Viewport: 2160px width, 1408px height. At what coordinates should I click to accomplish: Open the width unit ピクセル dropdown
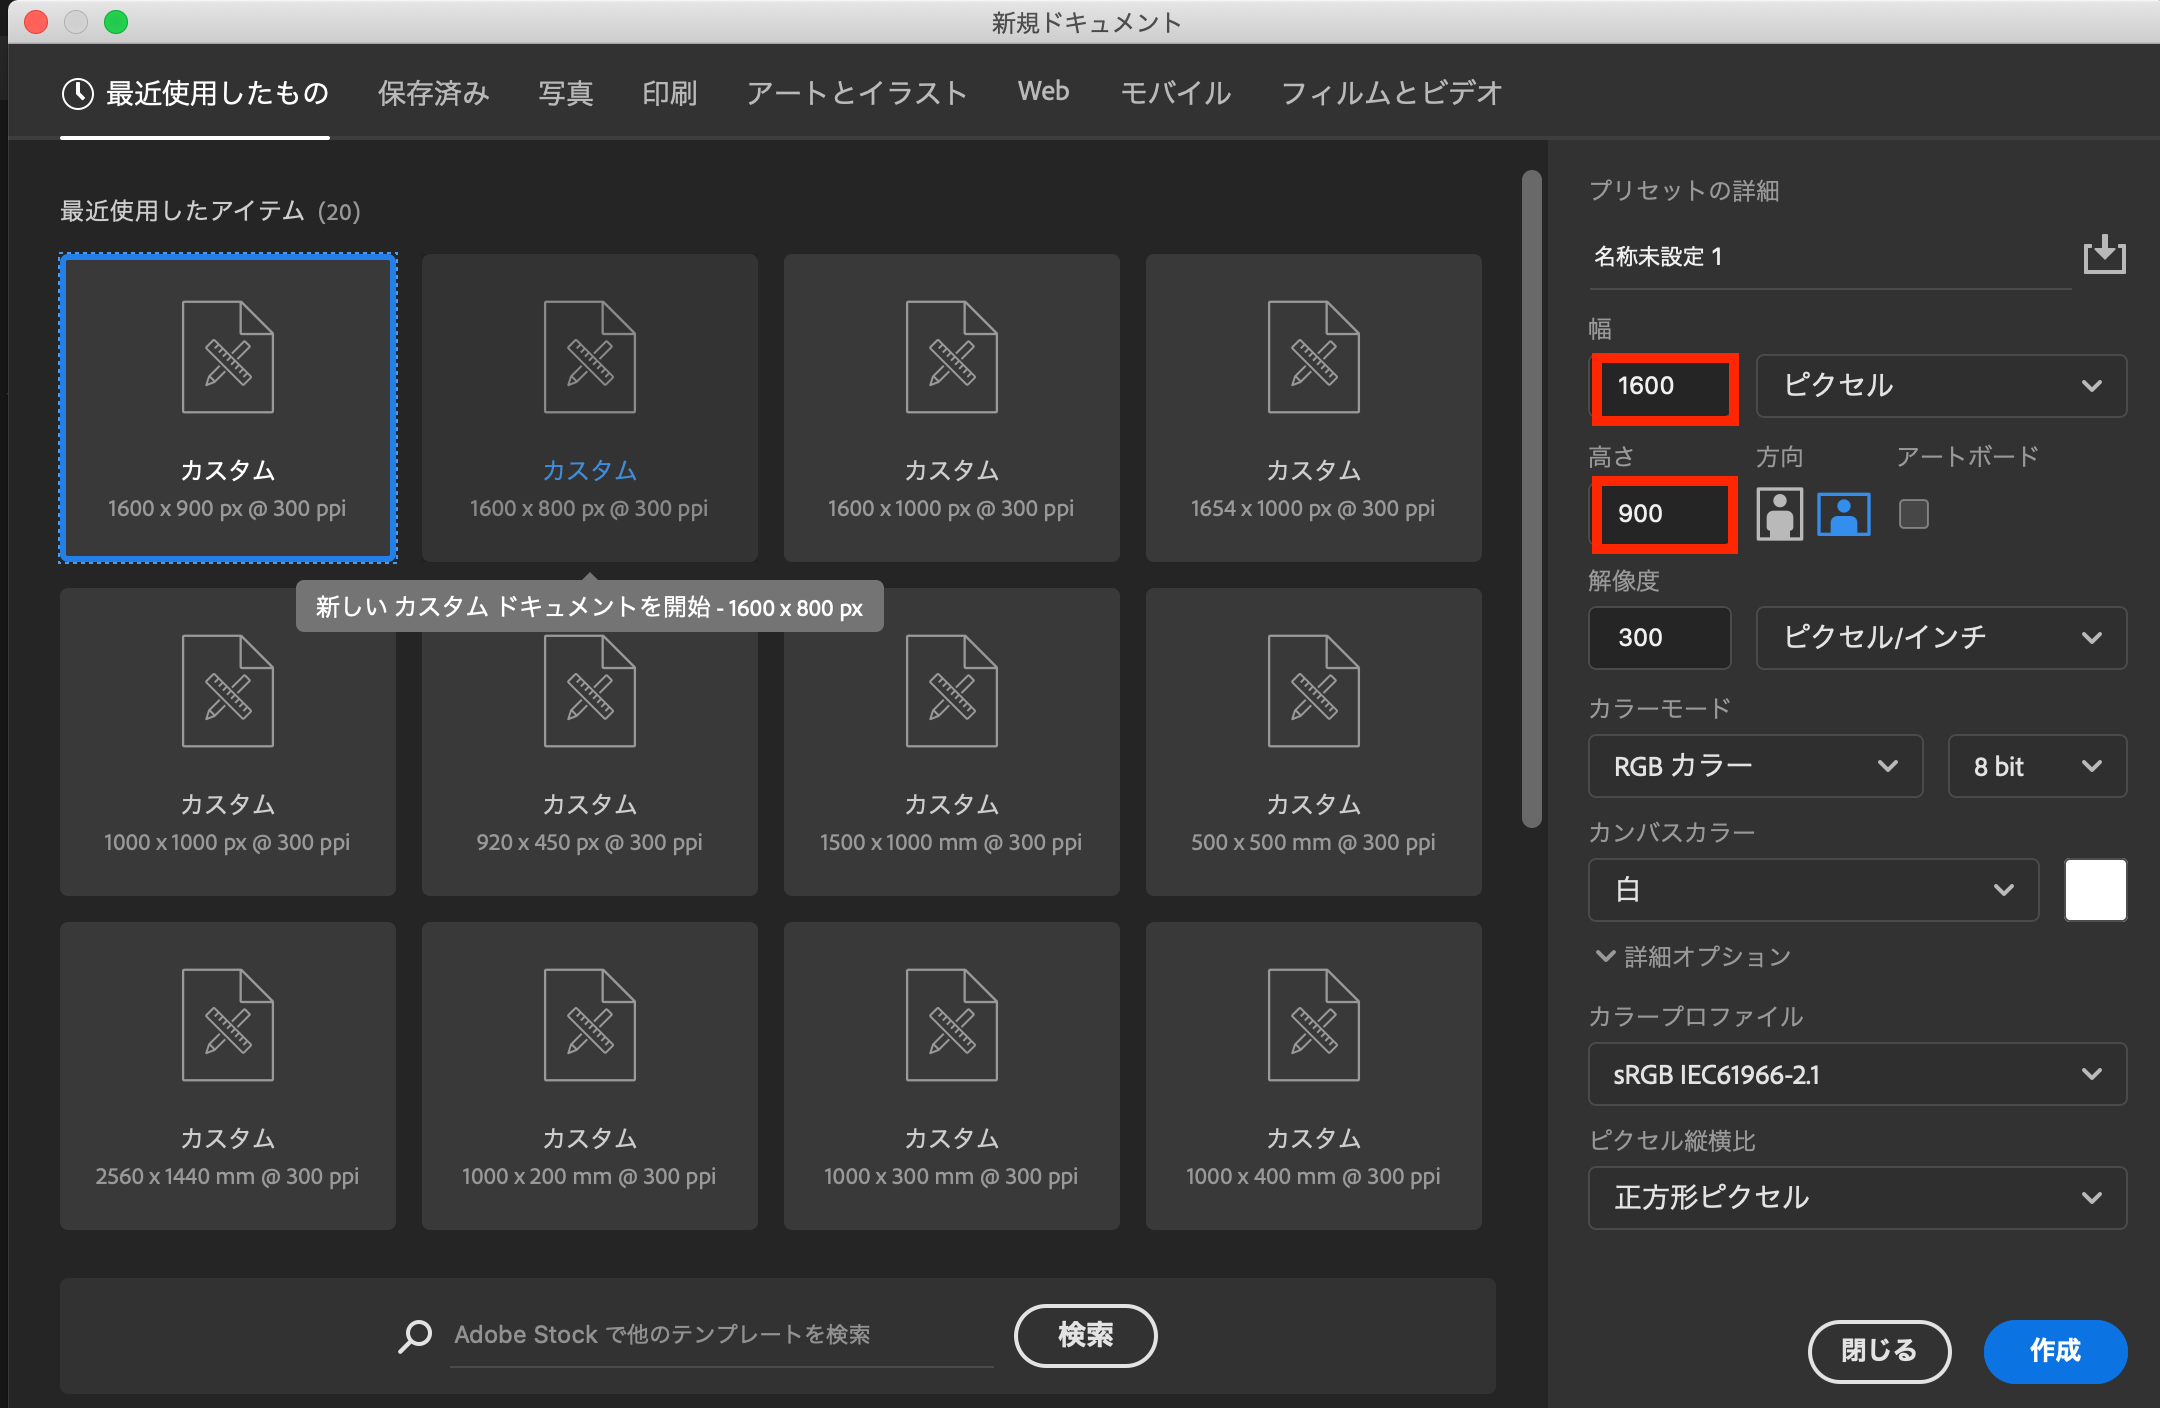(x=1941, y=386)
